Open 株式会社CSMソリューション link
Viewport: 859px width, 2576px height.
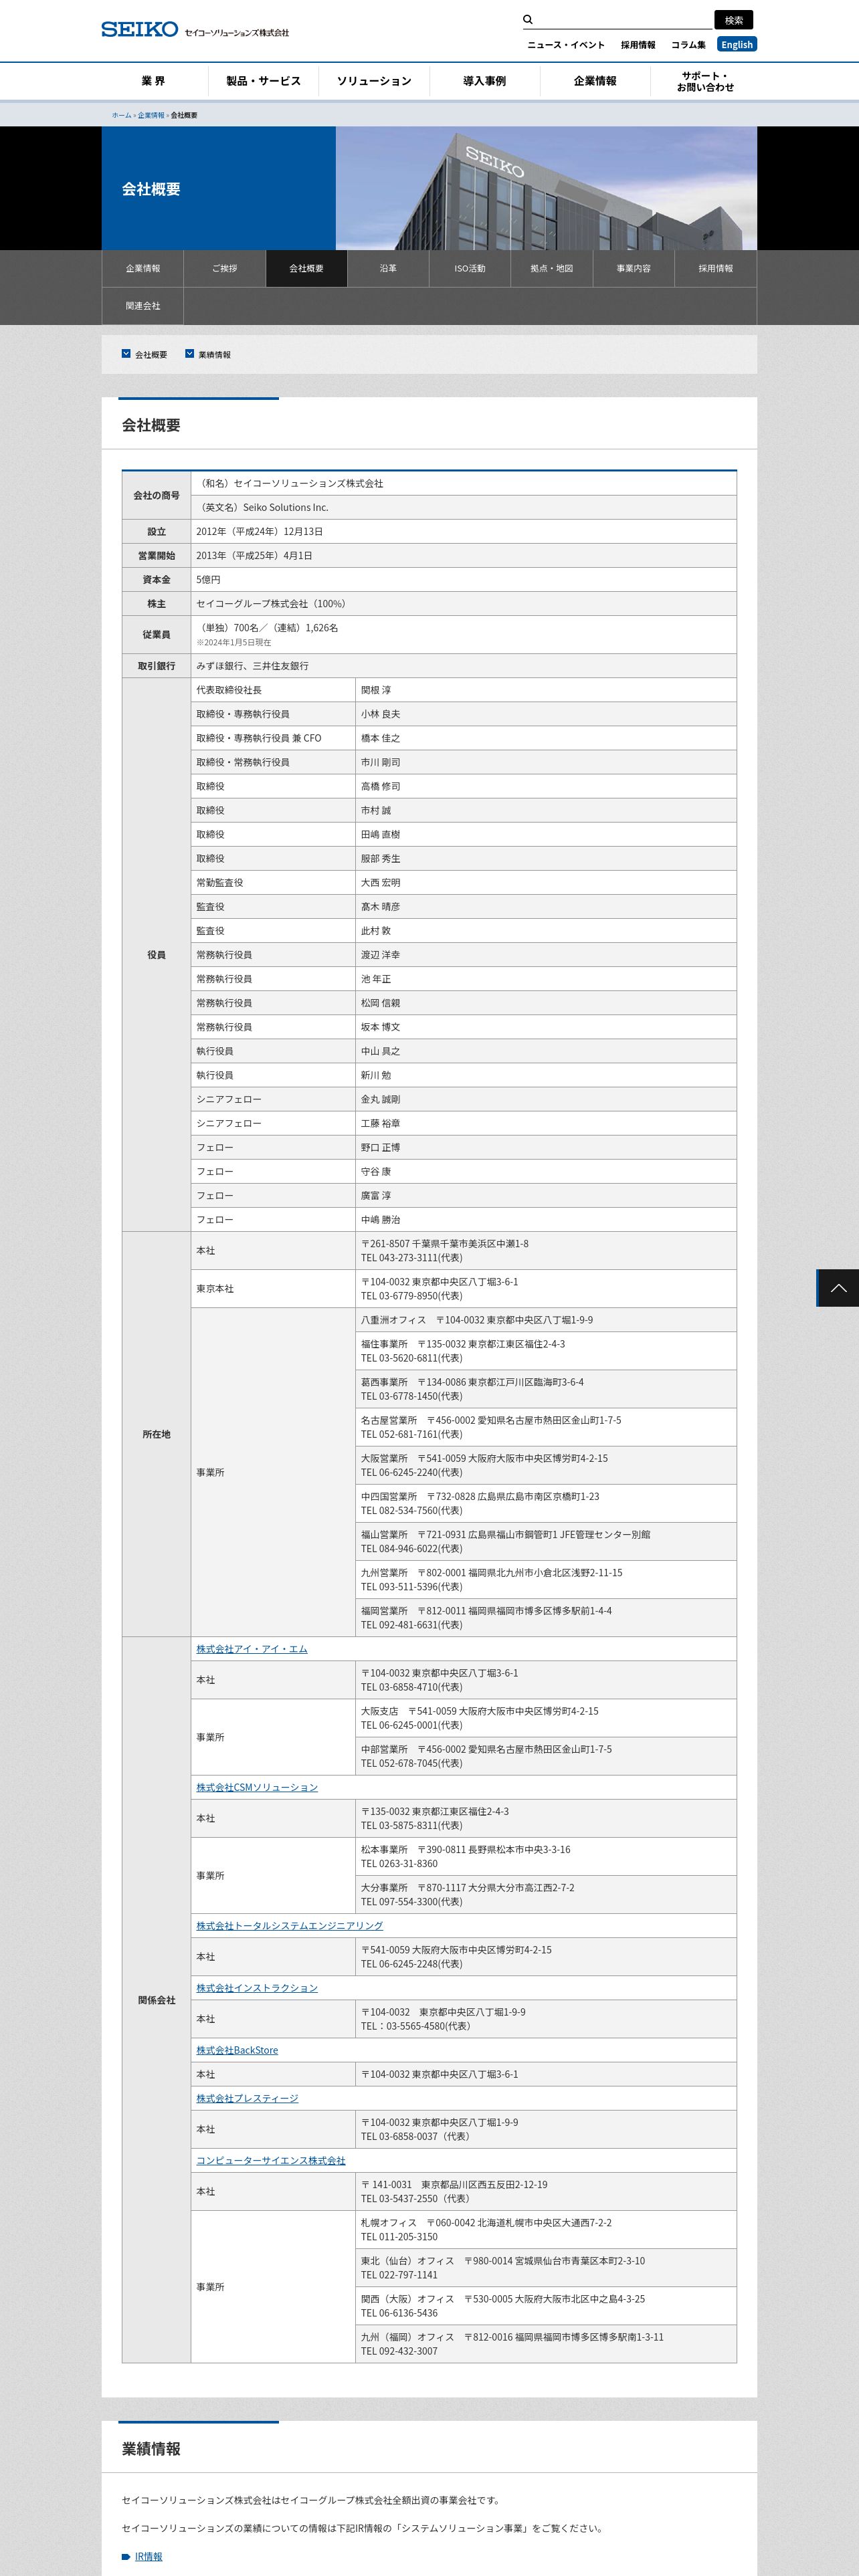(257, 1787)
